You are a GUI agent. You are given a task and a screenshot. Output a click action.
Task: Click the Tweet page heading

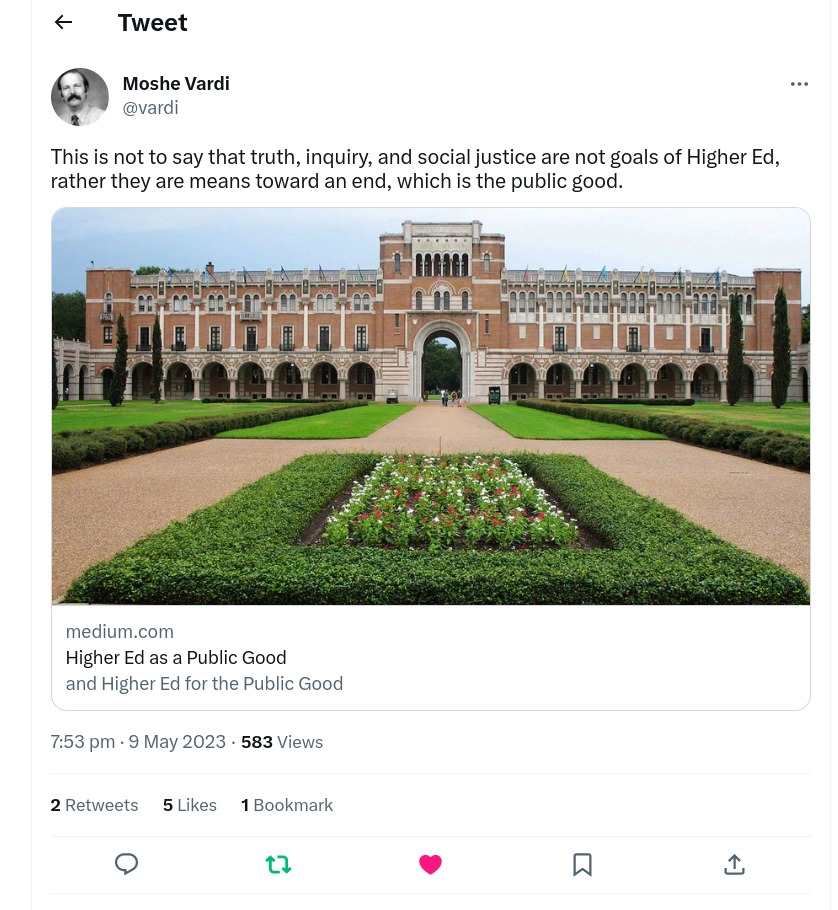click(x=152, y=23)
